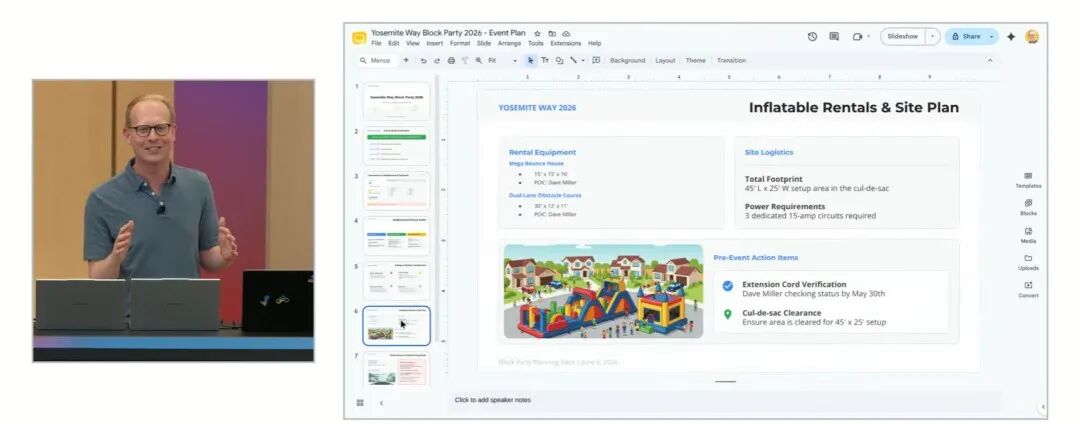Undo the last action
Image resolution: width=1080 pixels, height=424 pixels.
point(424,61)
